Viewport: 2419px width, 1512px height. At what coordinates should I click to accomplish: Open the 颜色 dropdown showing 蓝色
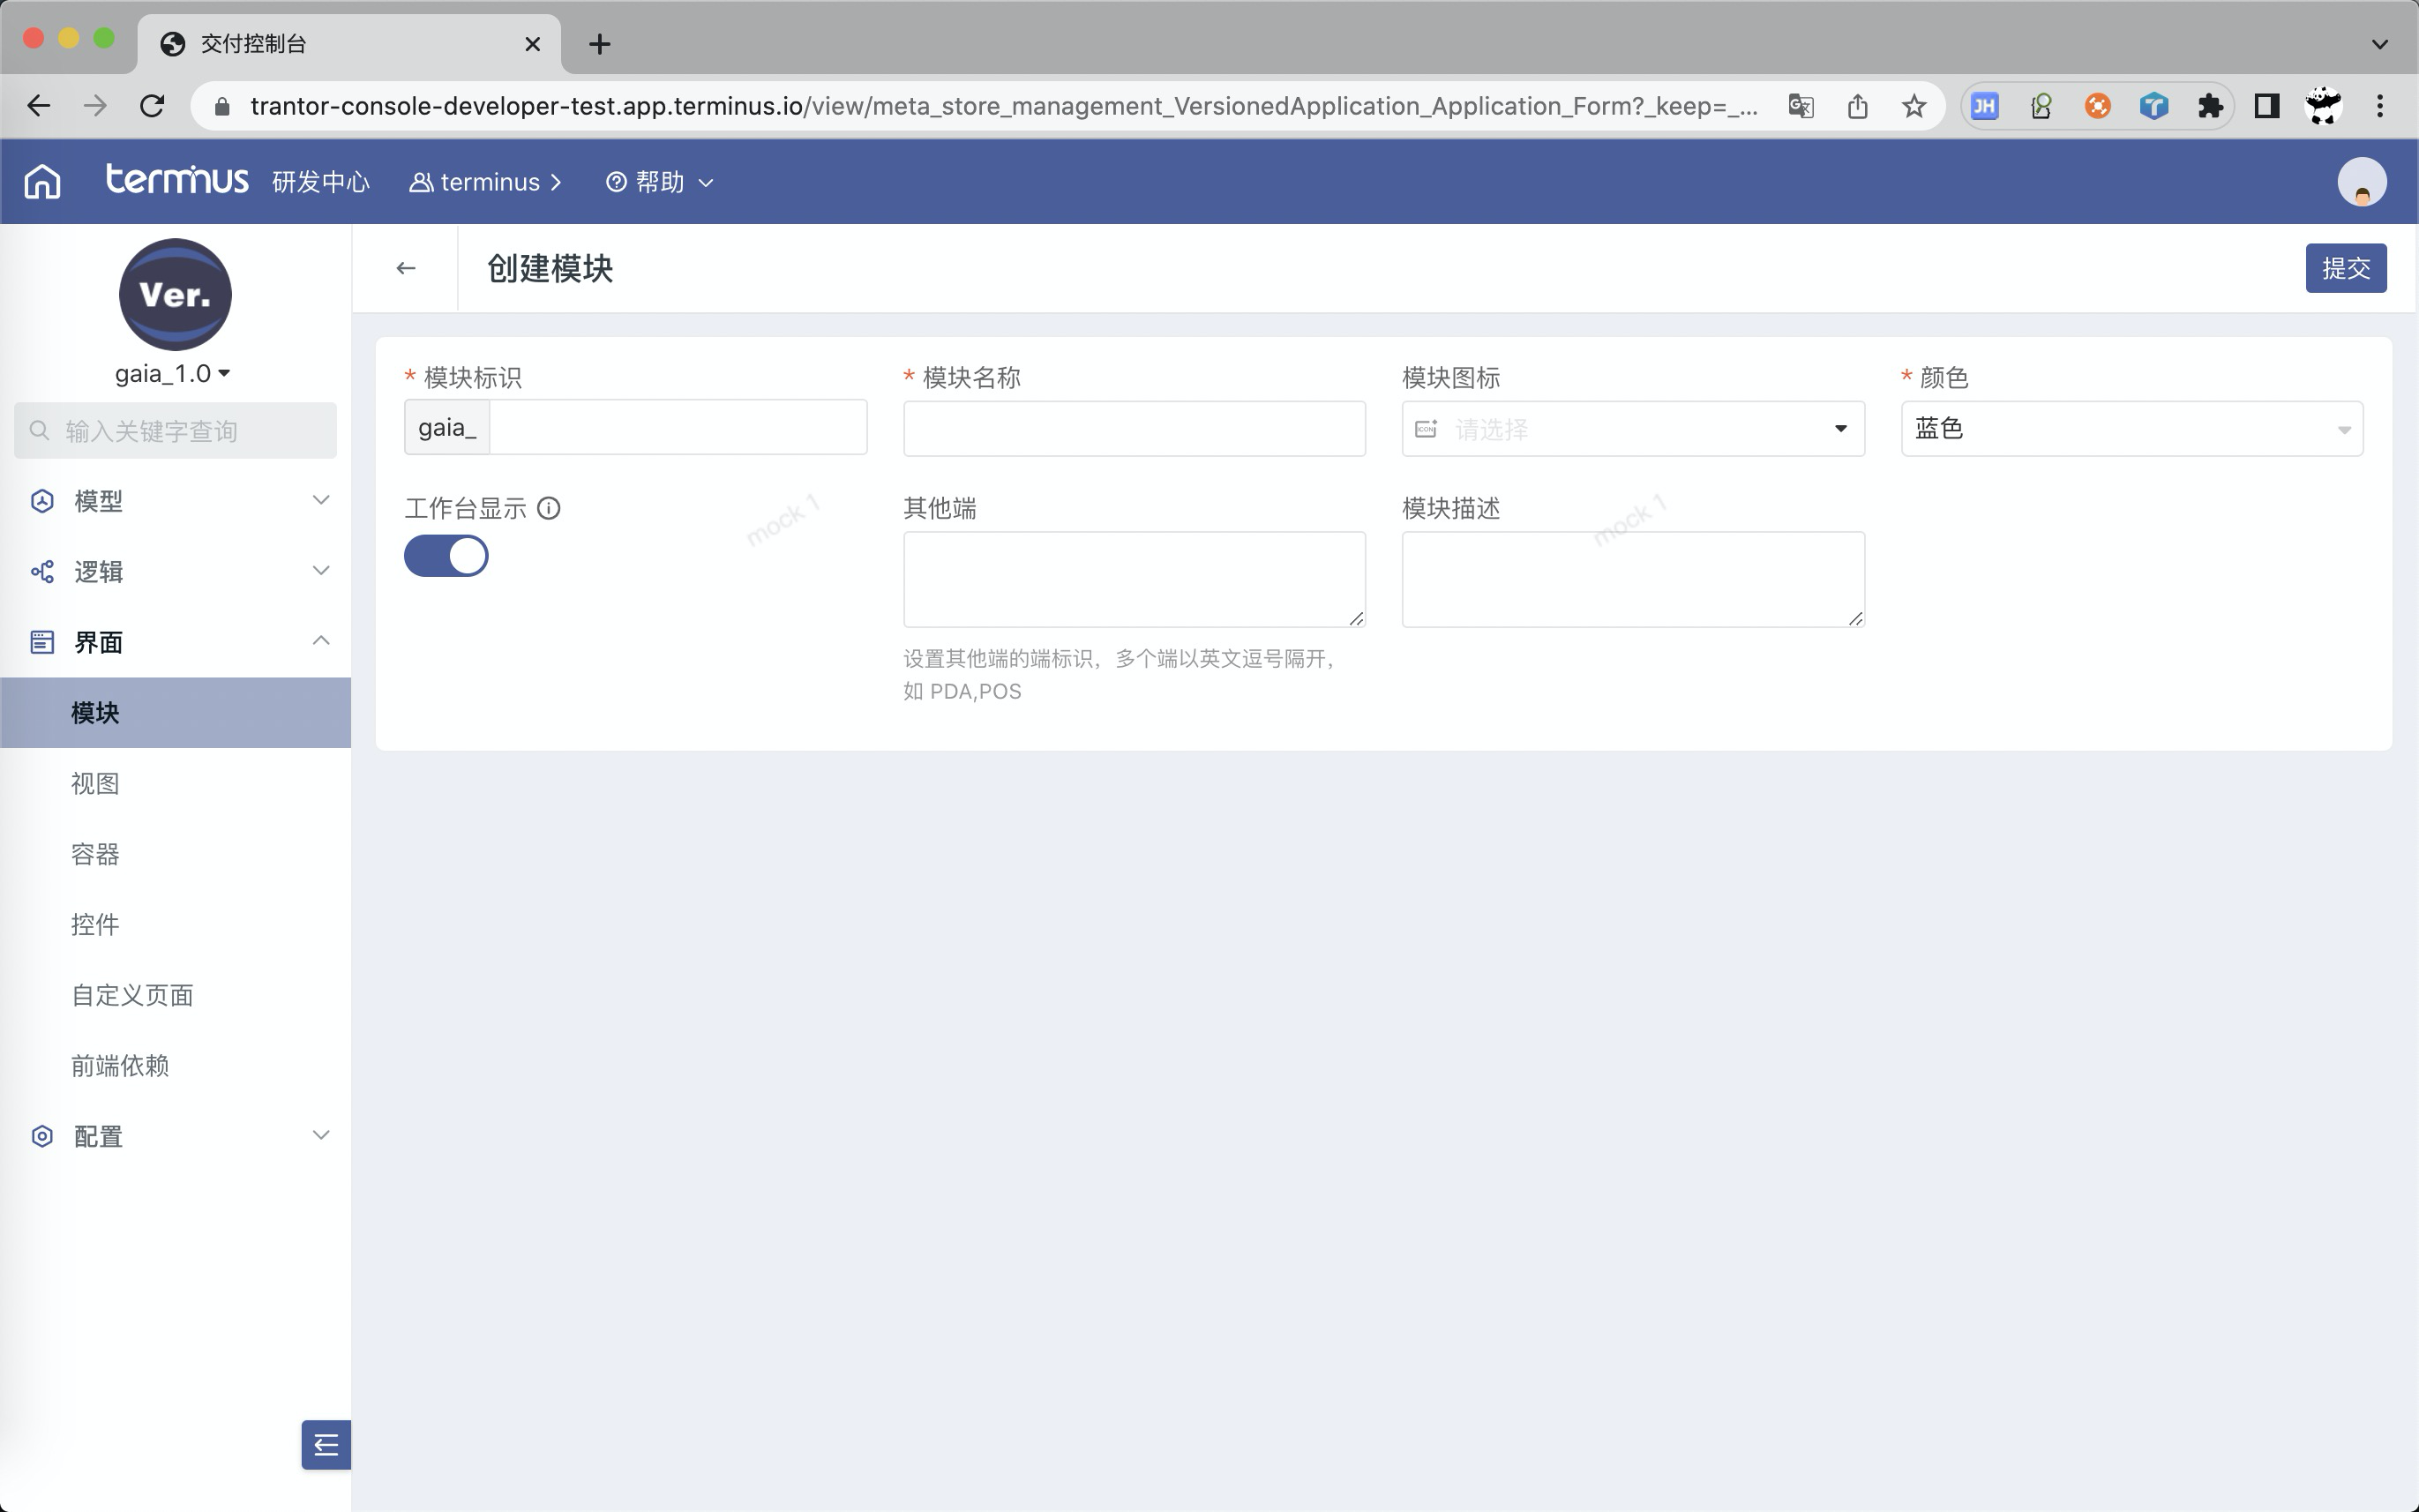2130,429
